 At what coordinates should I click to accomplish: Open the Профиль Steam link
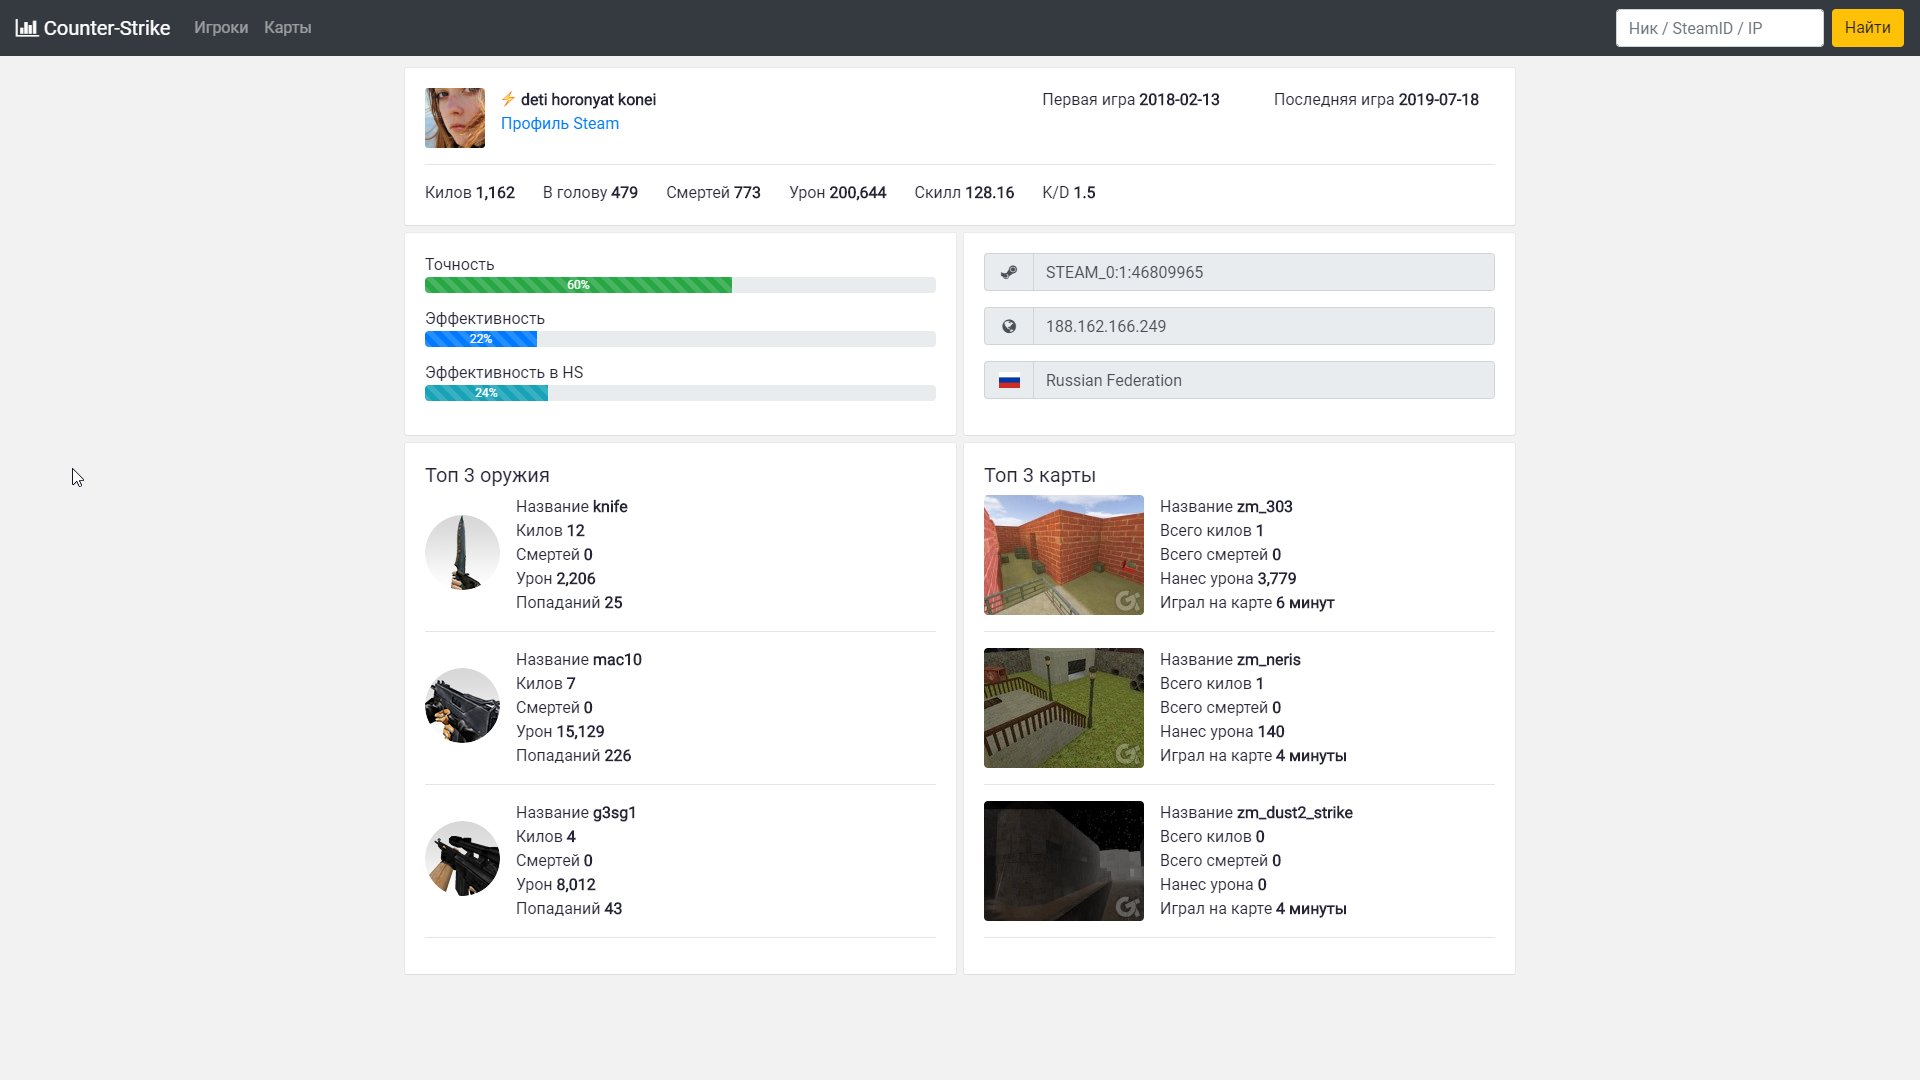[560, 124]
